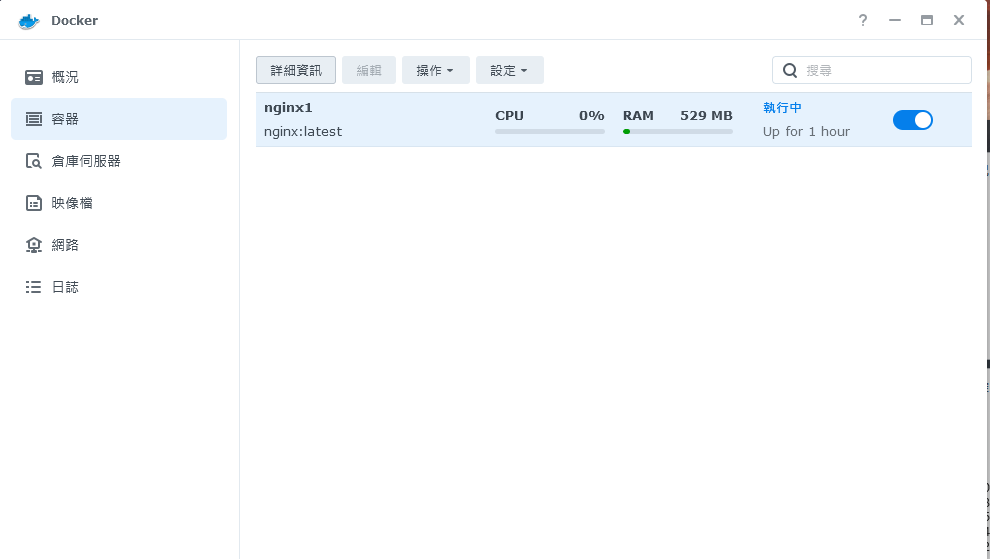Click the CPU usage bar of nginx1
The width and height of the screenshot is (990, 559).
point(550,131)
